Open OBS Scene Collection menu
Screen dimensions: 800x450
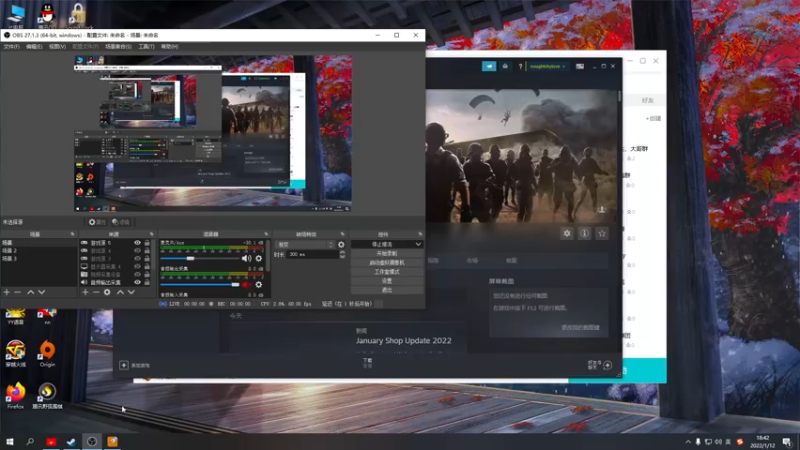(118, 46)
